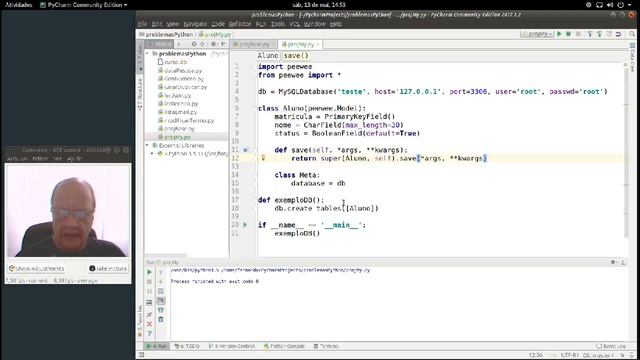This screenshot has width=640, height=360.
Task: Open Project panel settings gear
Action: point(213,44)
